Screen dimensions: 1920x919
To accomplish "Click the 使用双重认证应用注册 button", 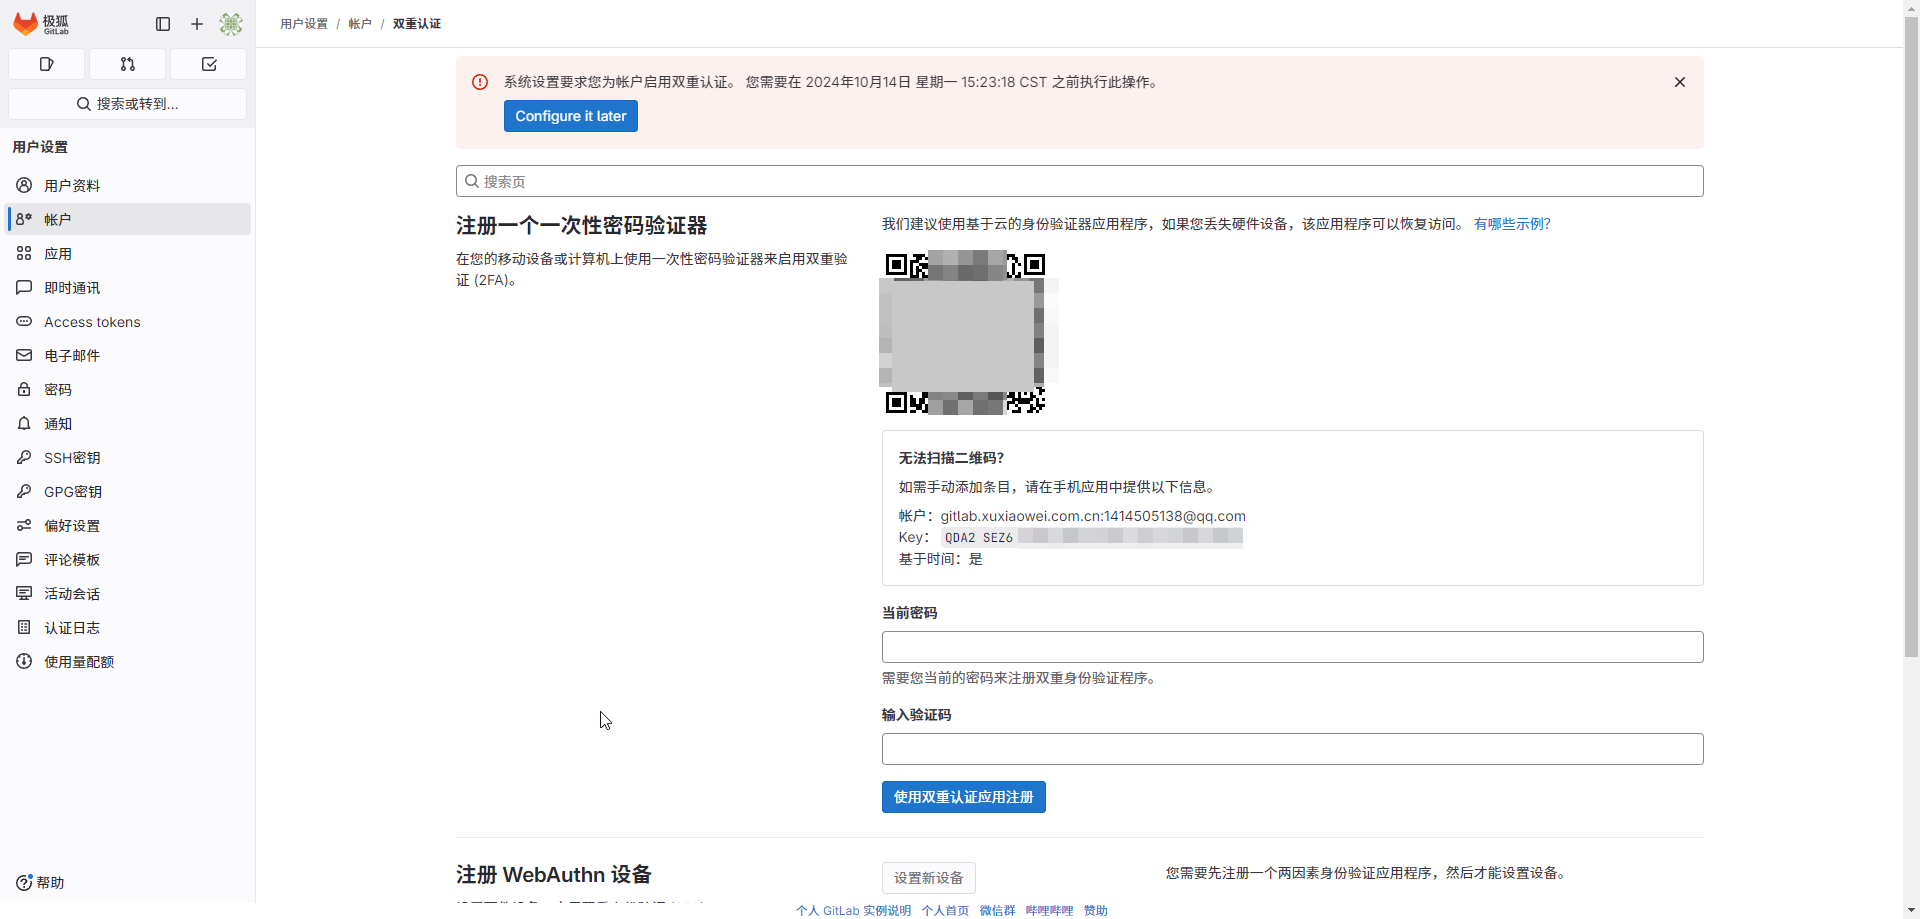I will [963, 797].
